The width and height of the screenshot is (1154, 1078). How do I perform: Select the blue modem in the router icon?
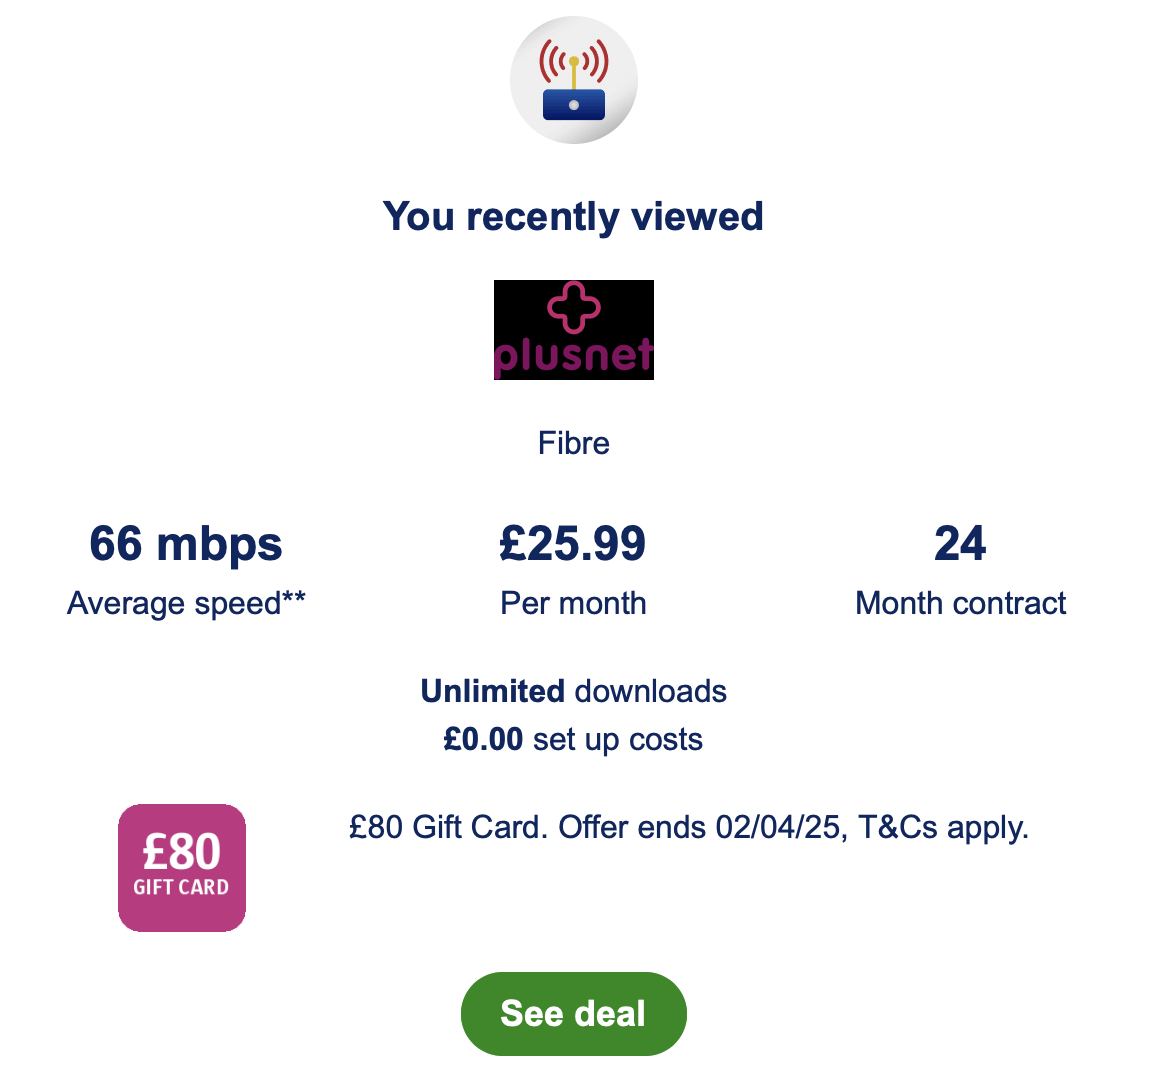[x=573, y=103]
